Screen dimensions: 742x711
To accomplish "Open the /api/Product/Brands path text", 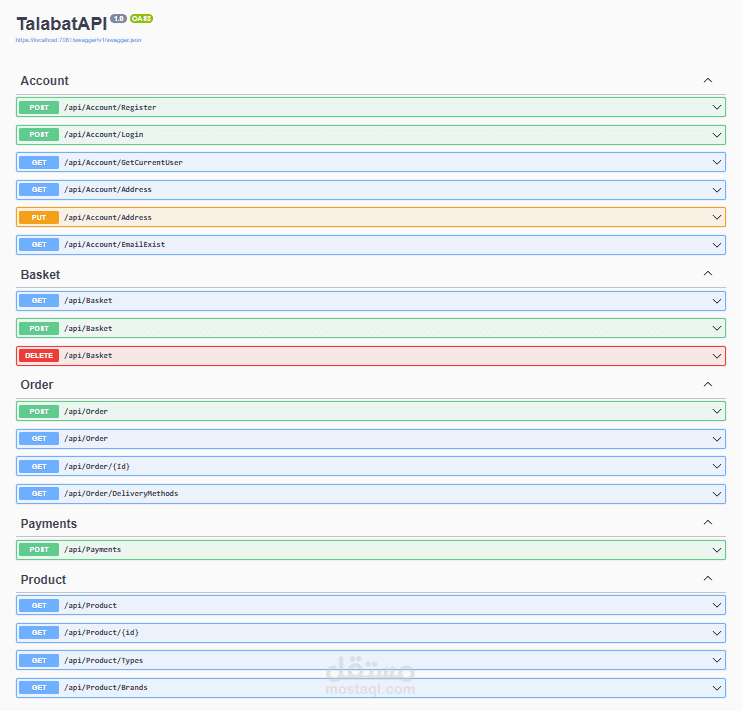I will (106, 687).
